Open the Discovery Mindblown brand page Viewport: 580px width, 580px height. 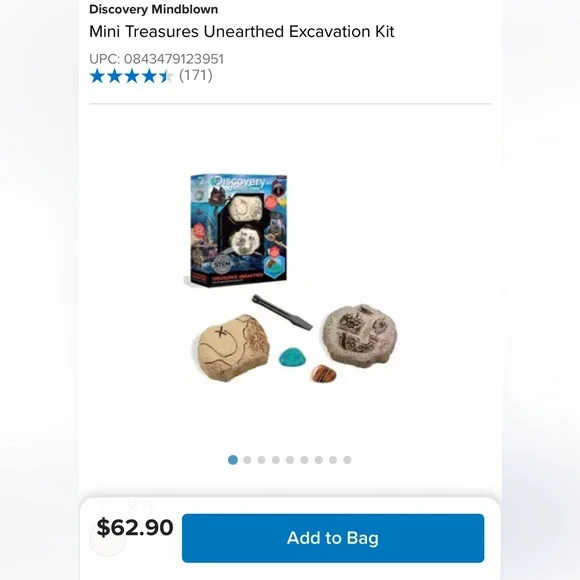click(154, 9)
